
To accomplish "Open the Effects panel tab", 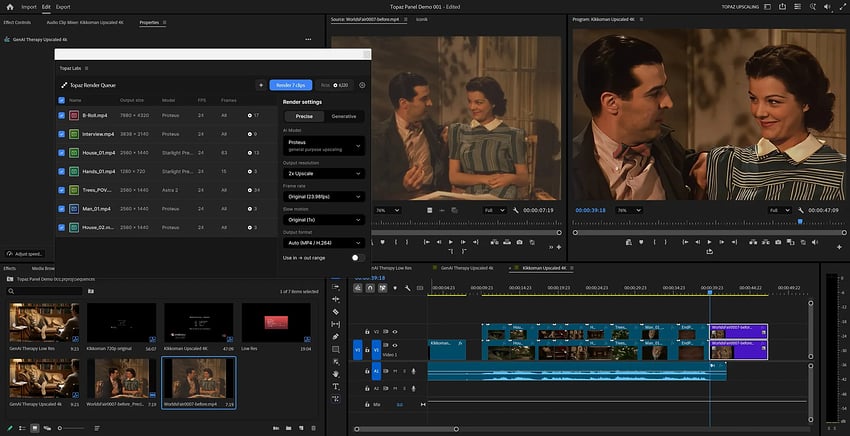I will click(x=10, y=268).
